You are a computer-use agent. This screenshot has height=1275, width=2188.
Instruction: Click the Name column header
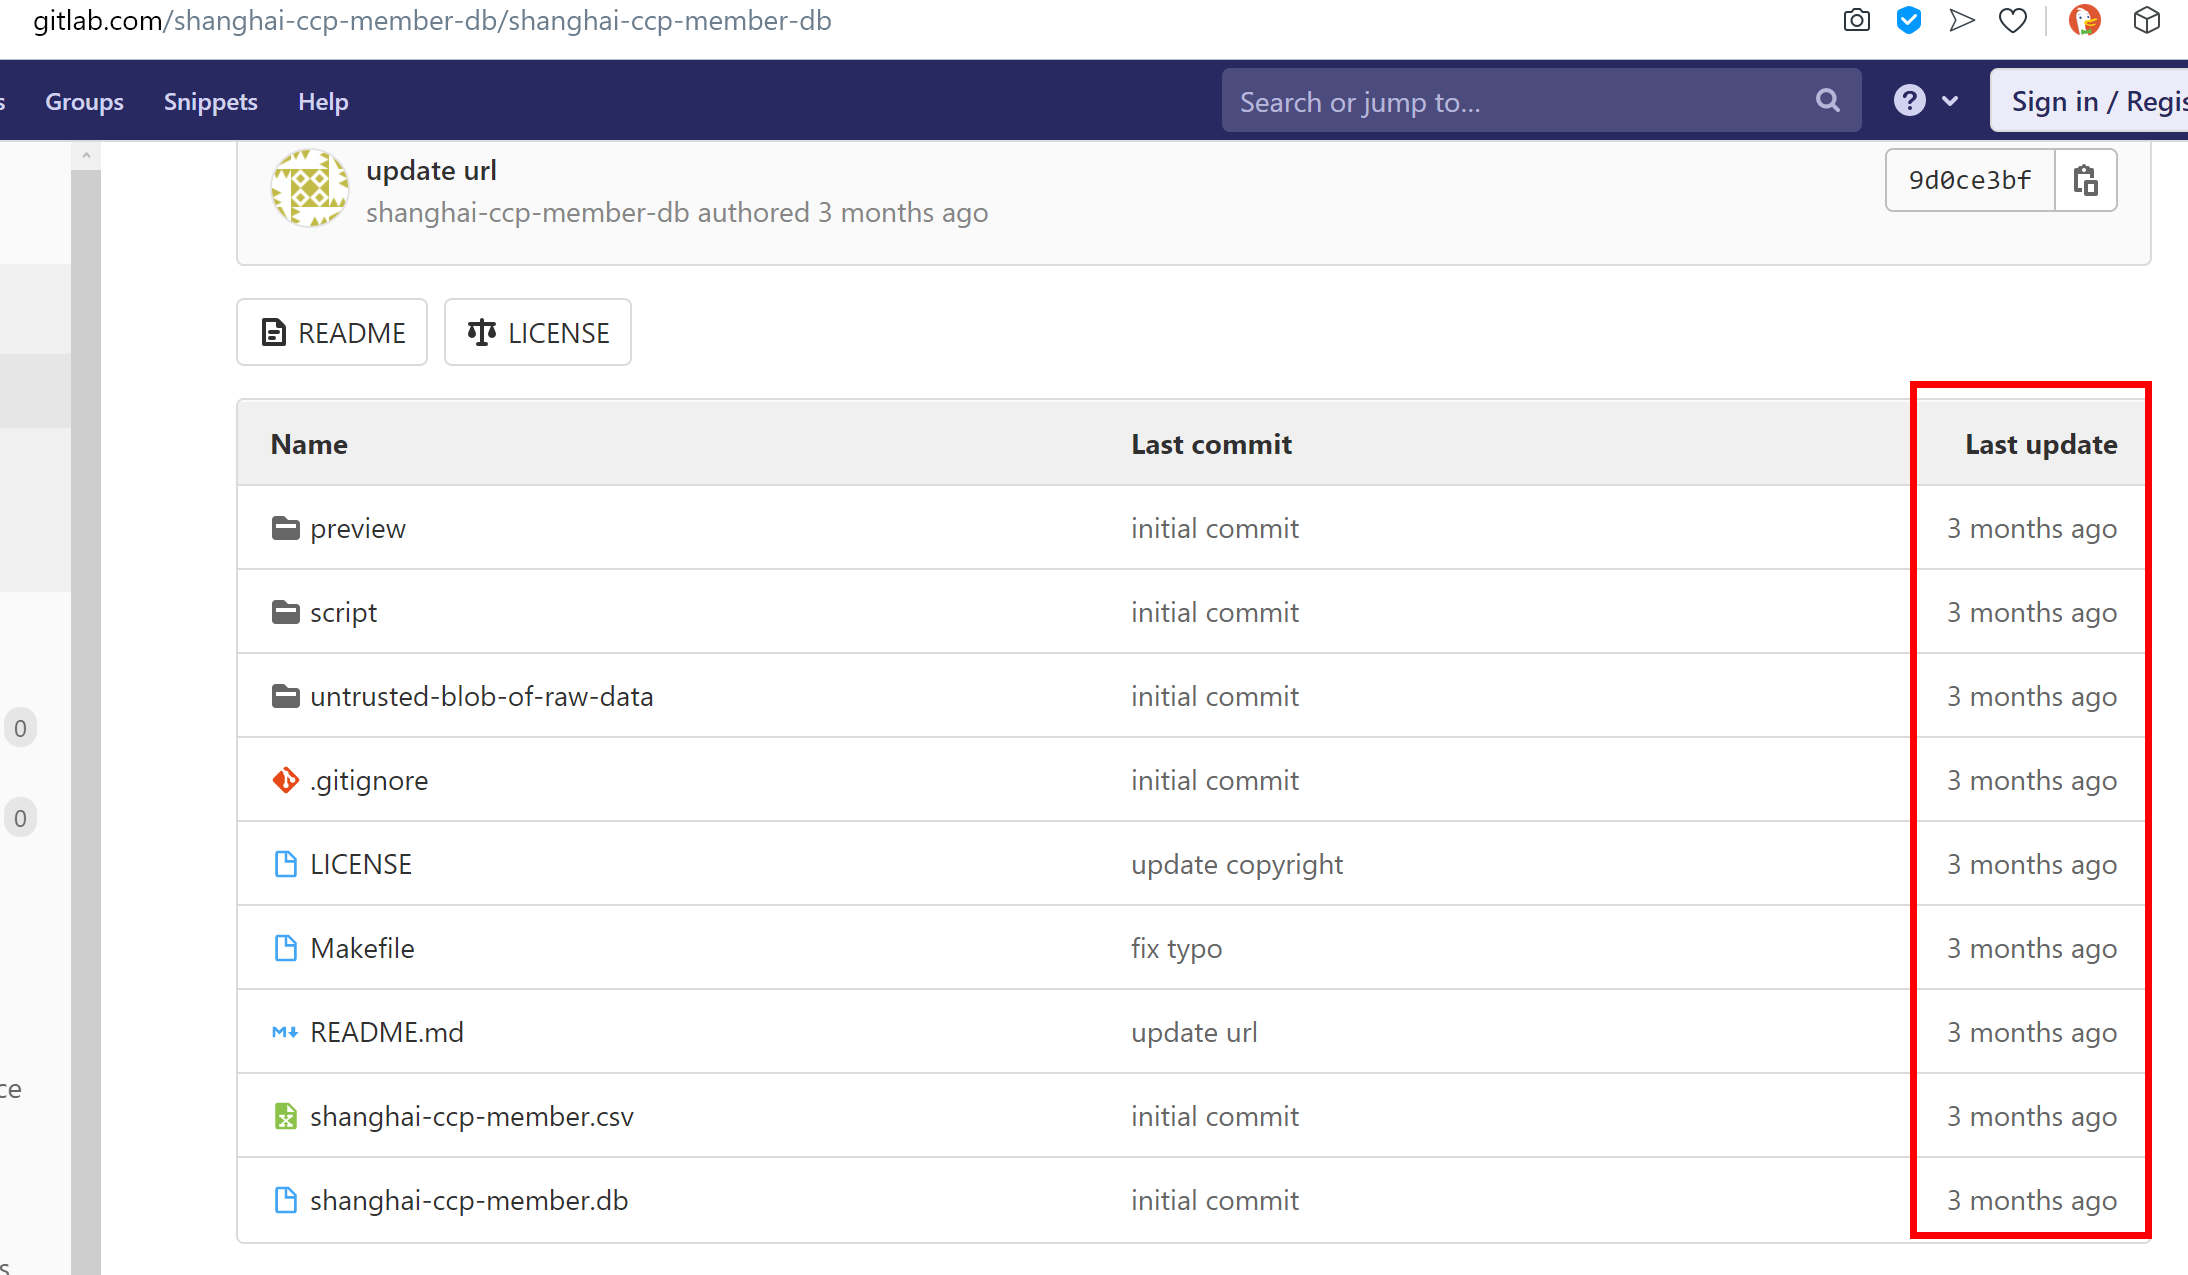(309, 444)
